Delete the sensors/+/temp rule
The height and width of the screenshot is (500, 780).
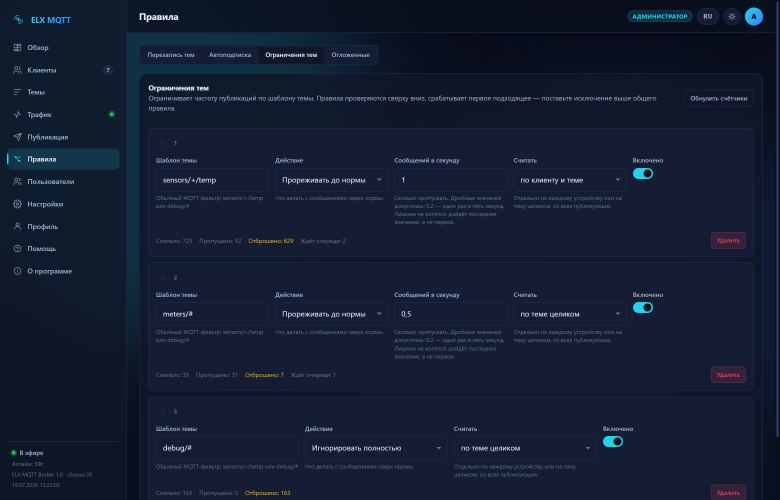pyautogui.click(x=728, y=240)
